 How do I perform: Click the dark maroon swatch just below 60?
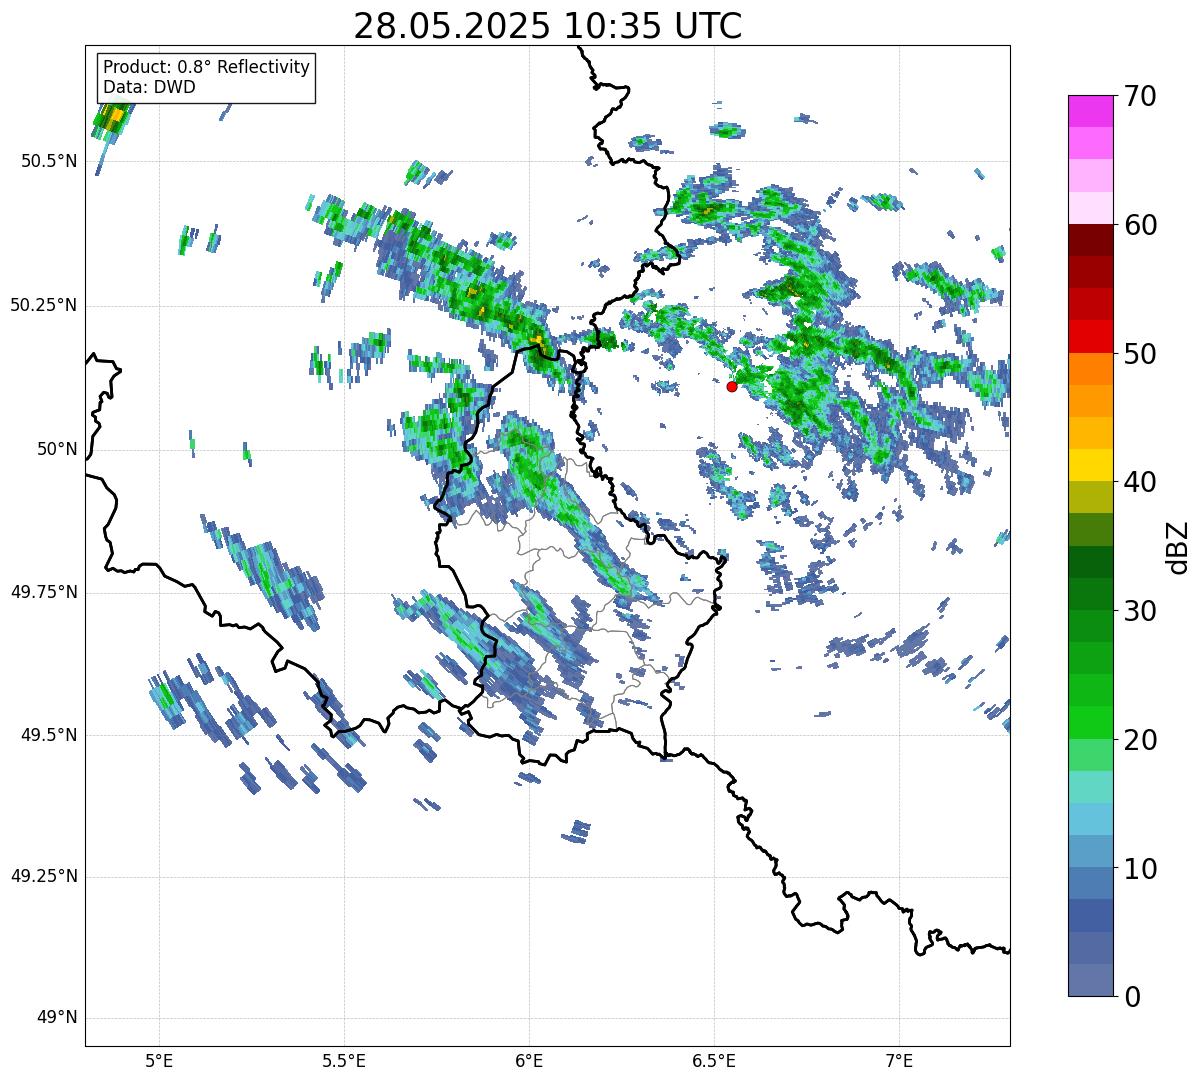(x=1090, y=240)
